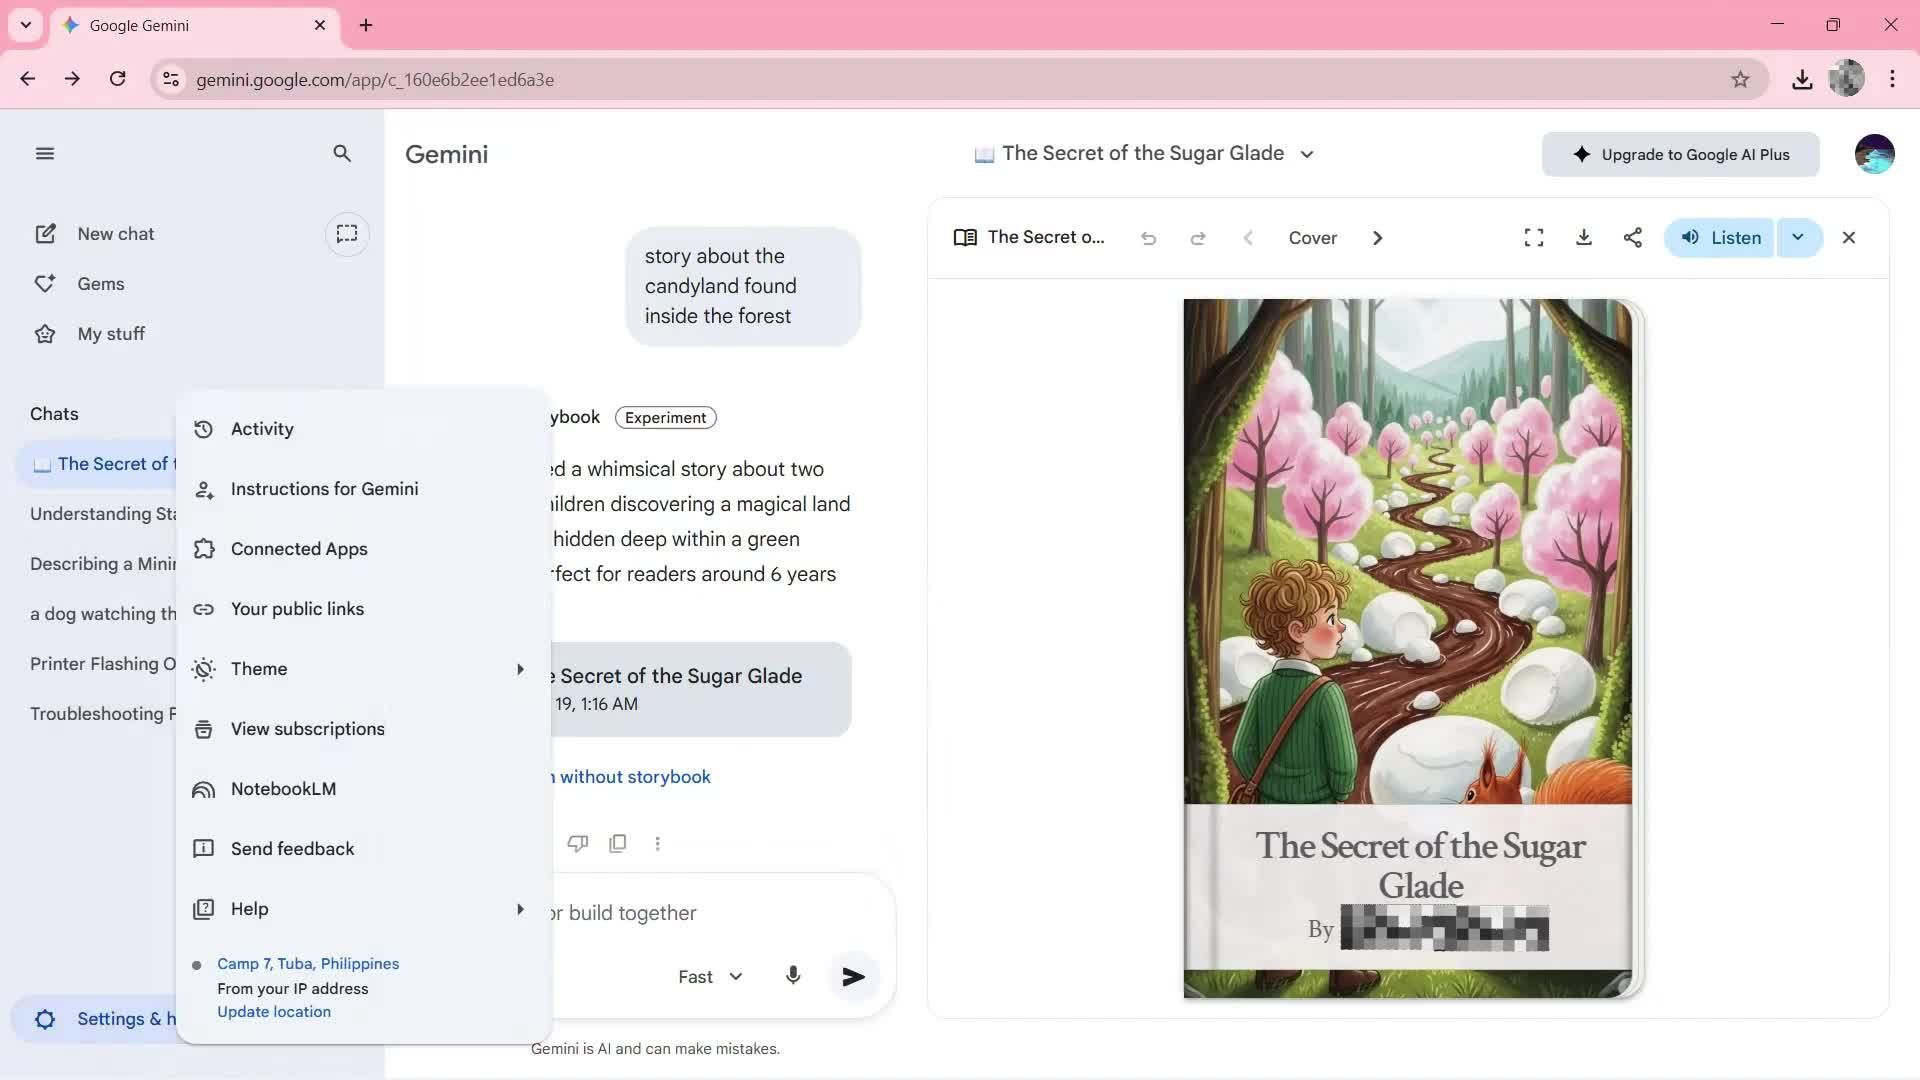Open more options on the response
The height and width of the screenshot is (1080, 1920).
tap(657, 843)
